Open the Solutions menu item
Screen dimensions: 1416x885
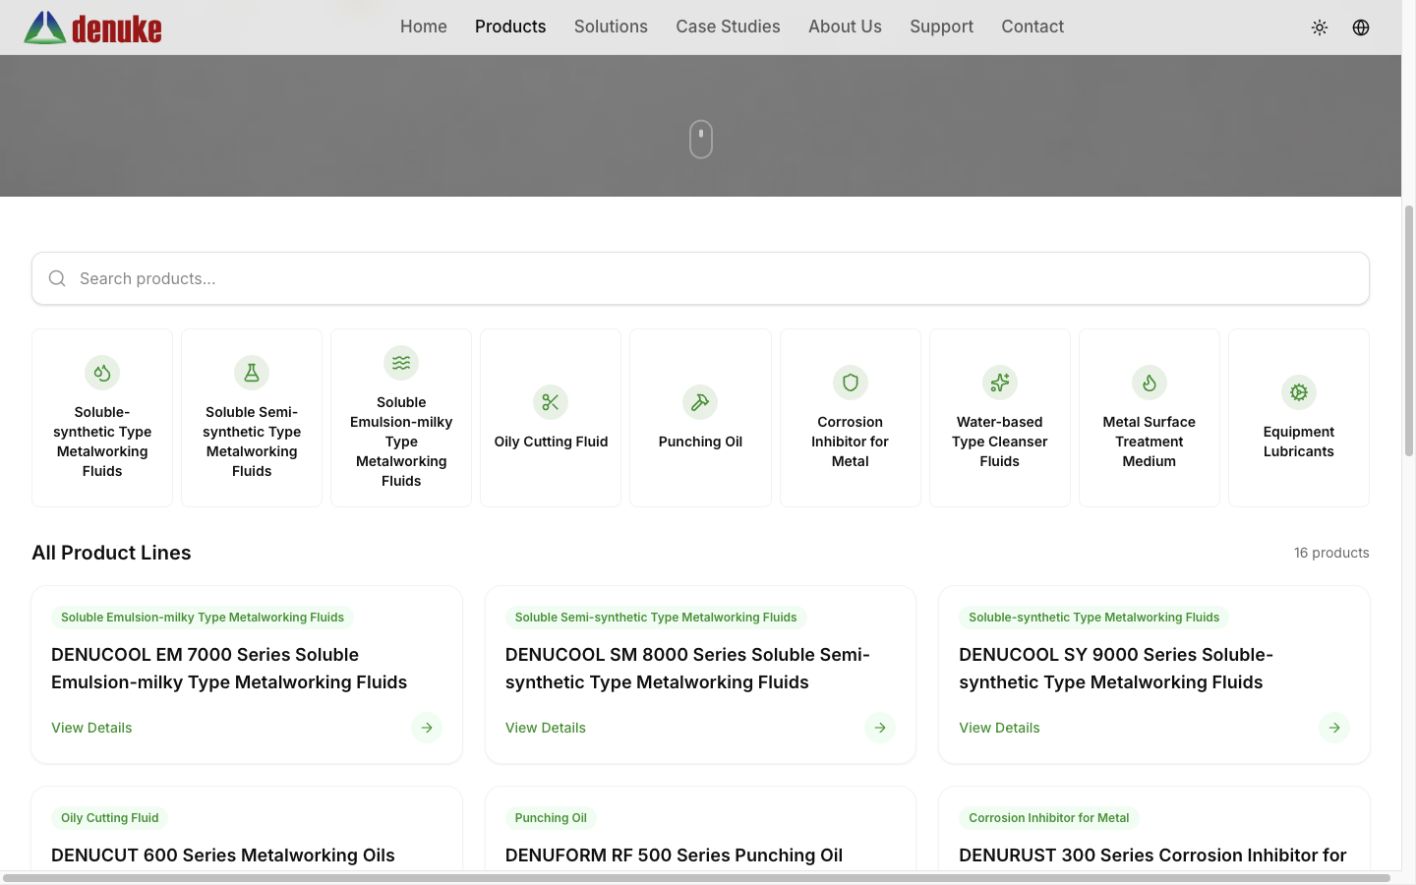611,27
